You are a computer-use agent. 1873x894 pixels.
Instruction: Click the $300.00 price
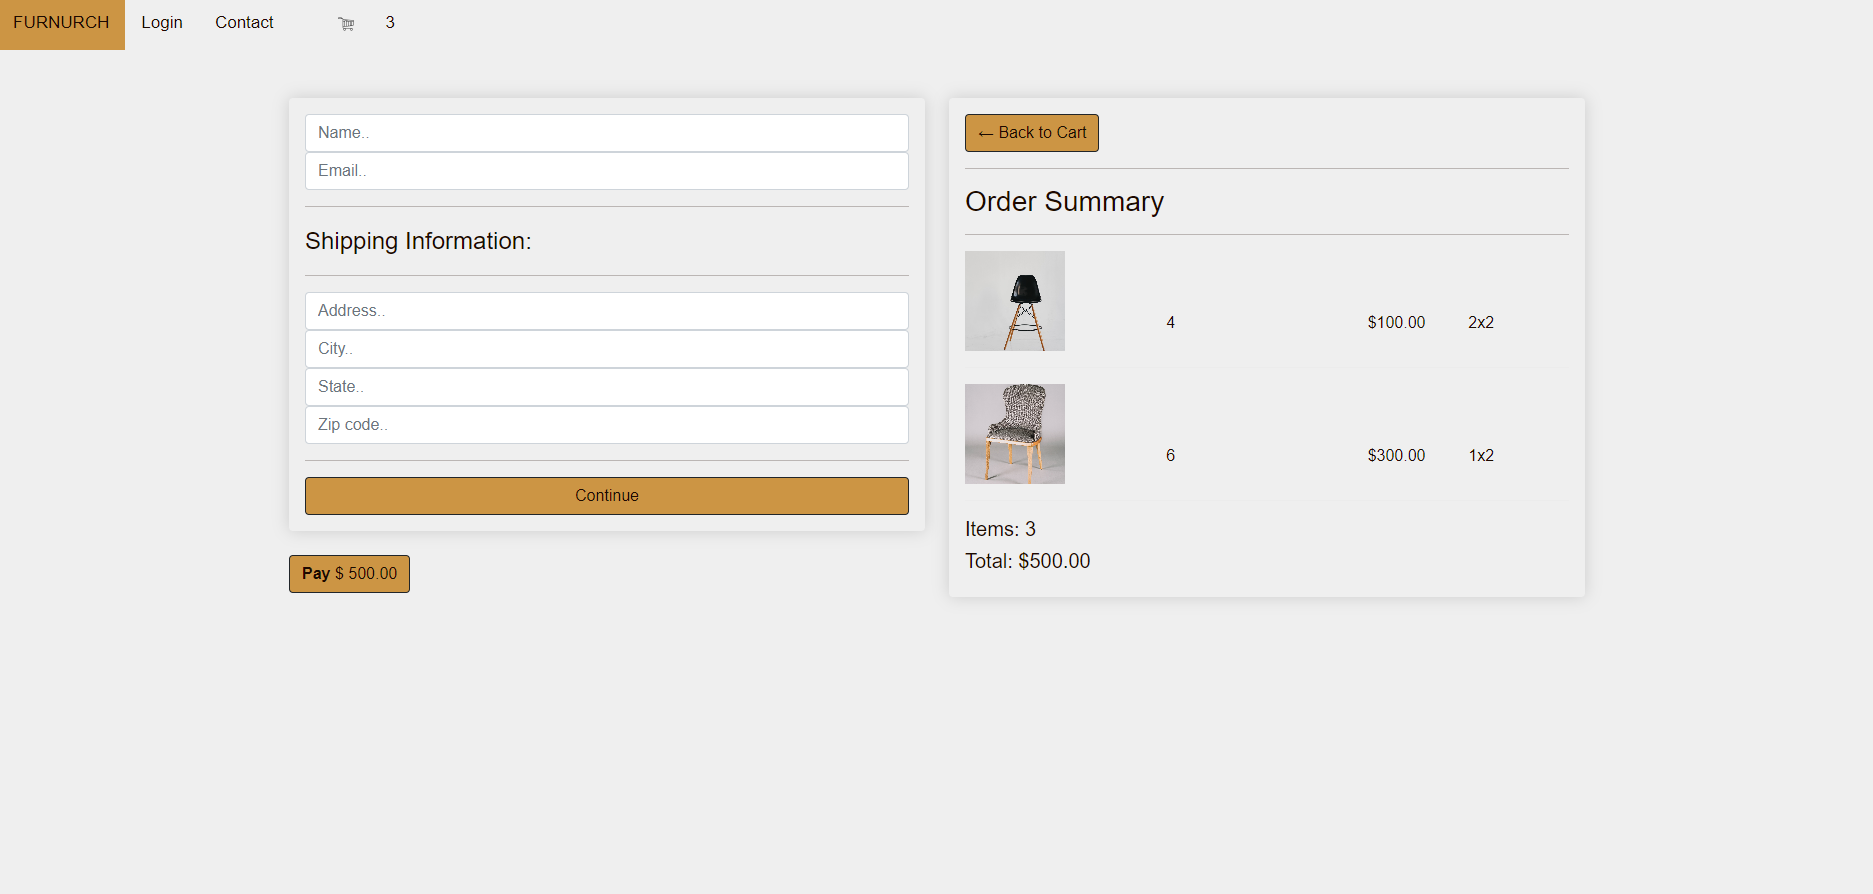pyautogui.click(x=1396, y=455)
